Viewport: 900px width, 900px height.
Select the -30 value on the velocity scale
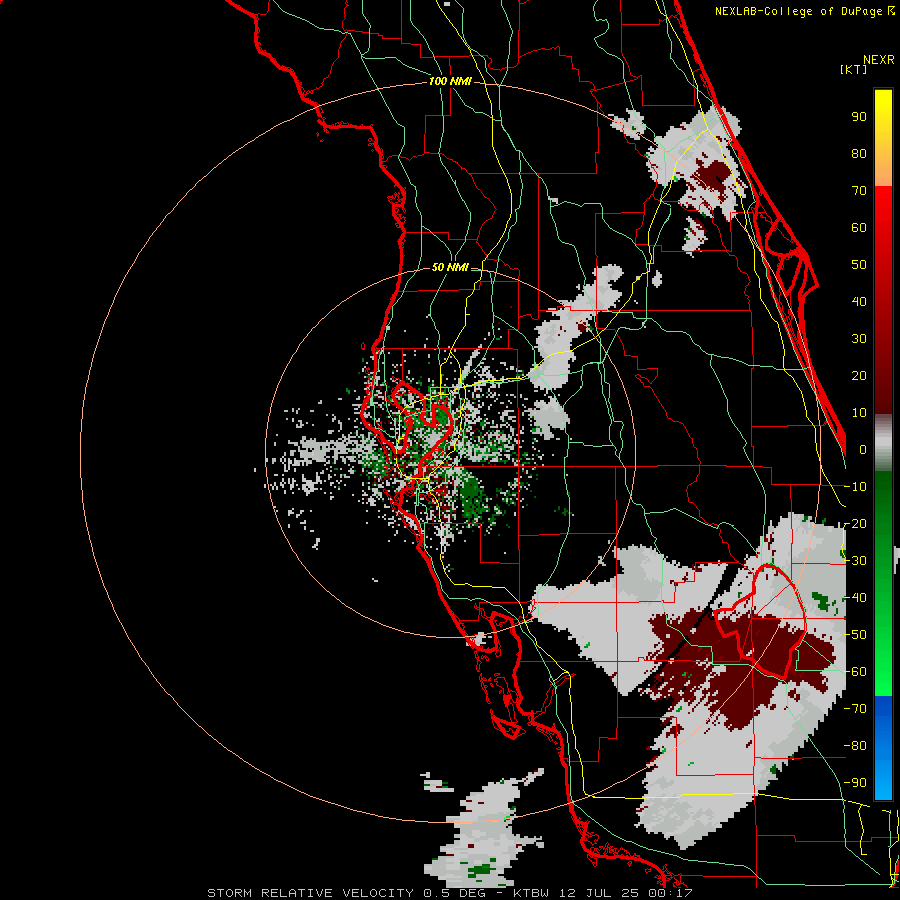pyautogui.click(x=855, y=561)
